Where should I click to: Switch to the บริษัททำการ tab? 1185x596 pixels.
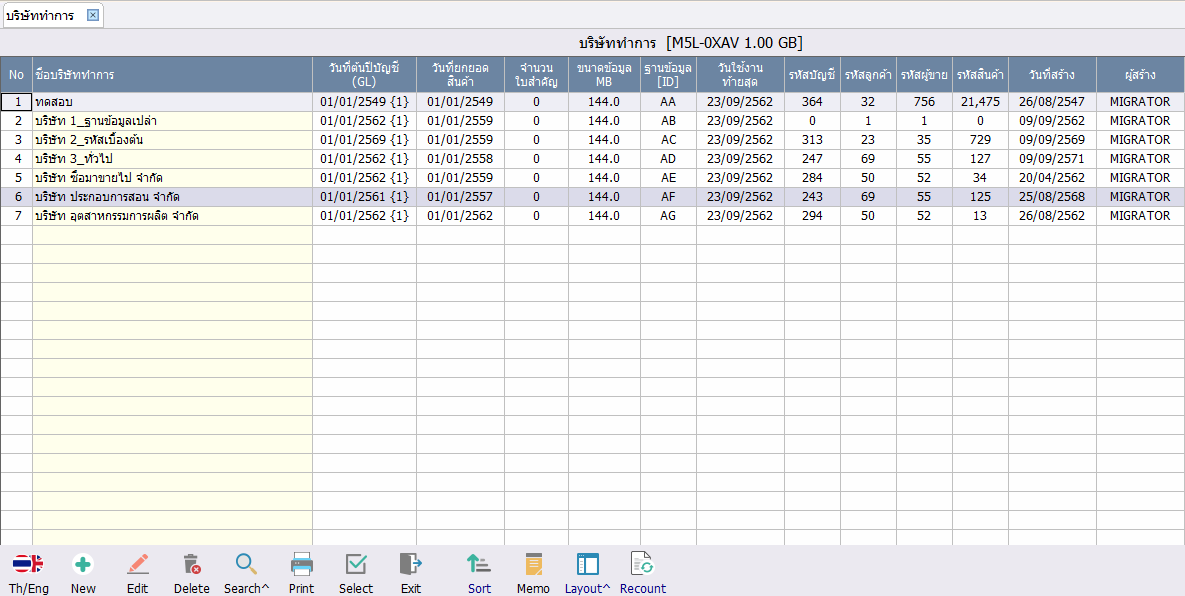[40, 15]
